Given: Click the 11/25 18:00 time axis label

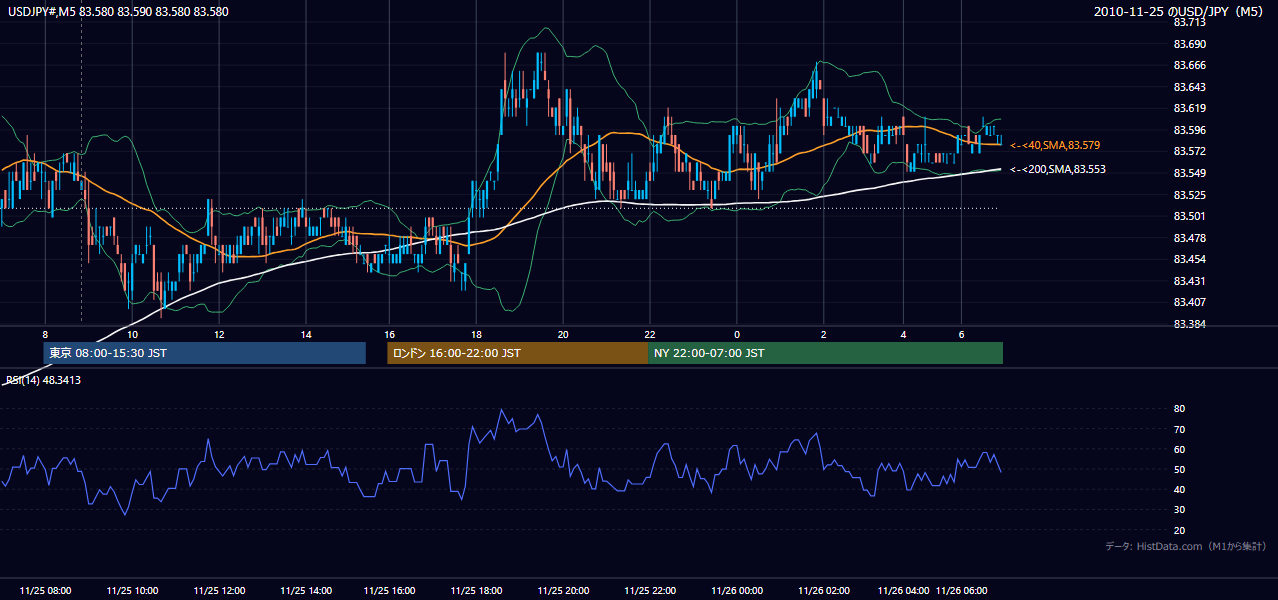Looking at the screenshot, I should 477,590.
